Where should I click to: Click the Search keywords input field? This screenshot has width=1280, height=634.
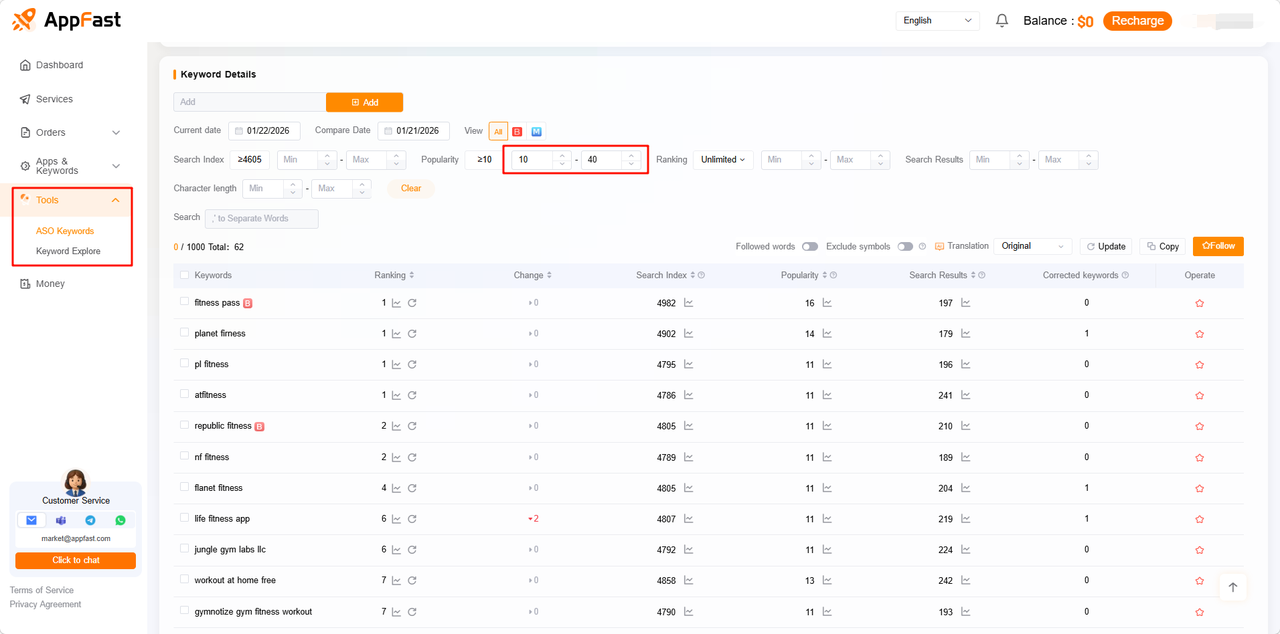point(262,218)
